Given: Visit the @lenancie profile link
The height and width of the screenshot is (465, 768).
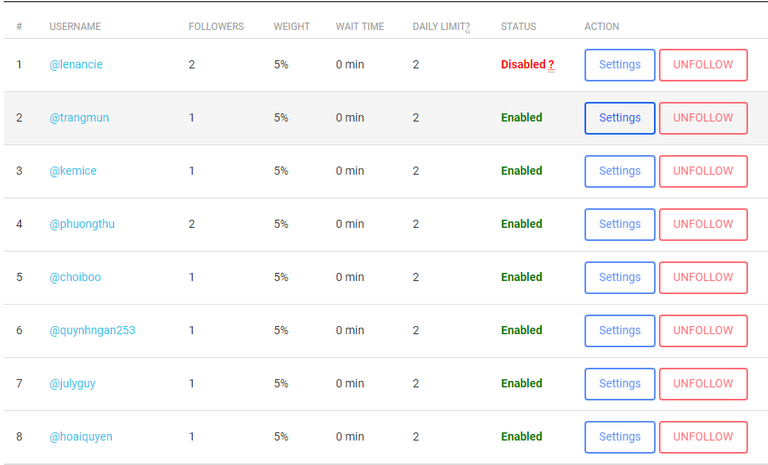Looking at the screenshot, I should (76, 65).
